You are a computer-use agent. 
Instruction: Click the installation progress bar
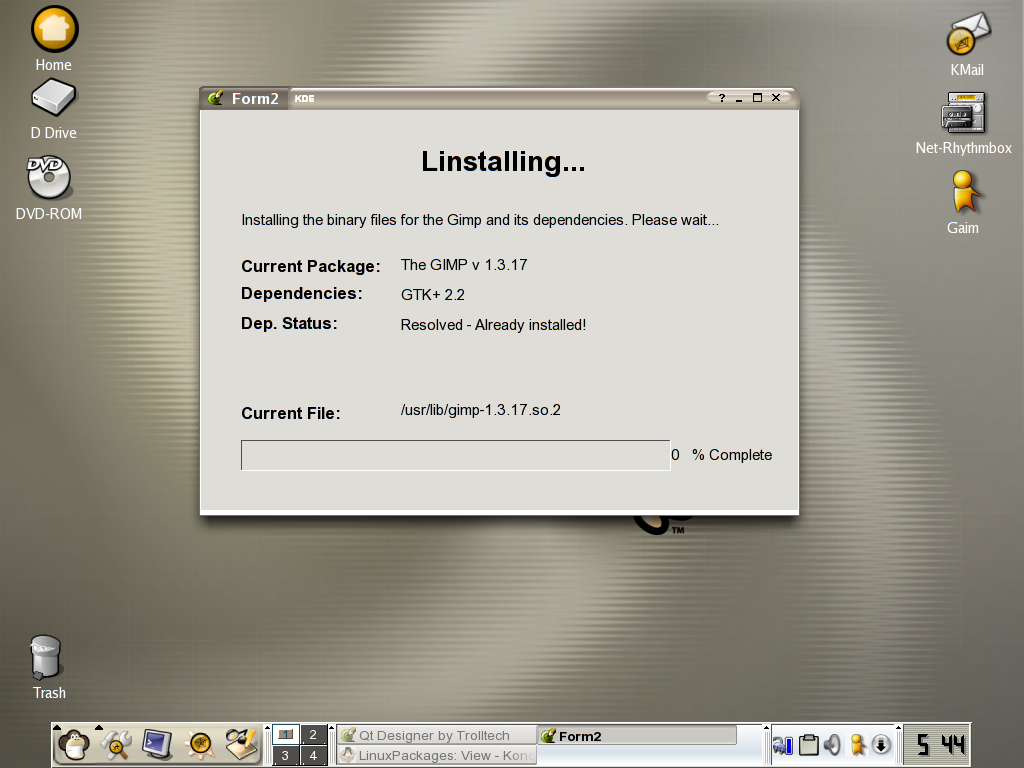(455, 455)
